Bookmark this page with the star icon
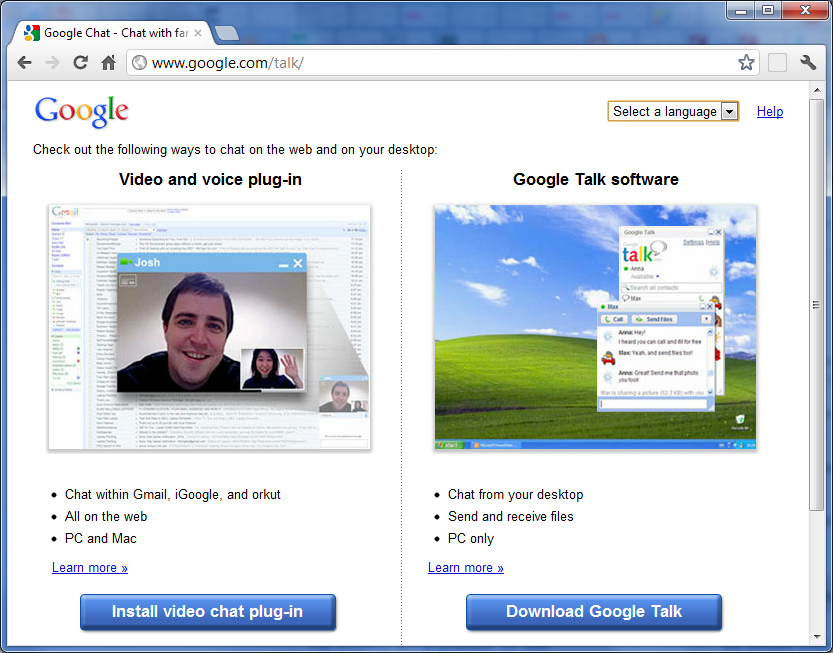Viewport: 833px width, 653px height. (x=746, y=63)
